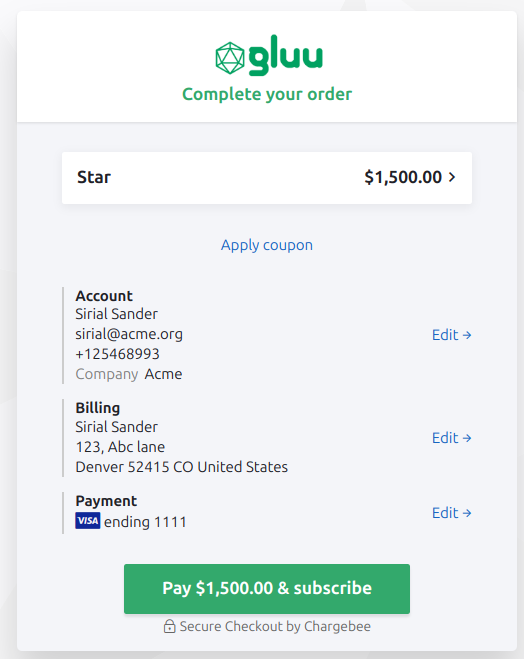Select the sirial@acme.org email text
524x659 pixels.
tap(129, 334)
